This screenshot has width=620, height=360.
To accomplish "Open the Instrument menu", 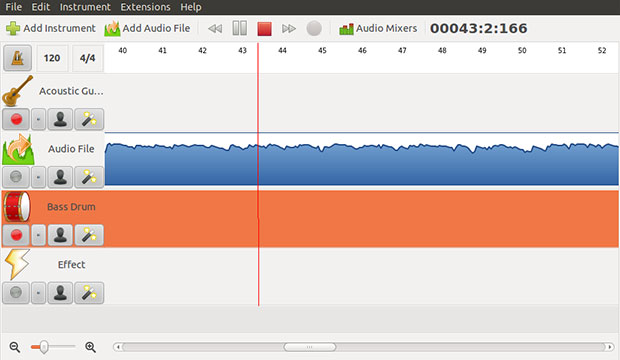I will click(85, 7).
